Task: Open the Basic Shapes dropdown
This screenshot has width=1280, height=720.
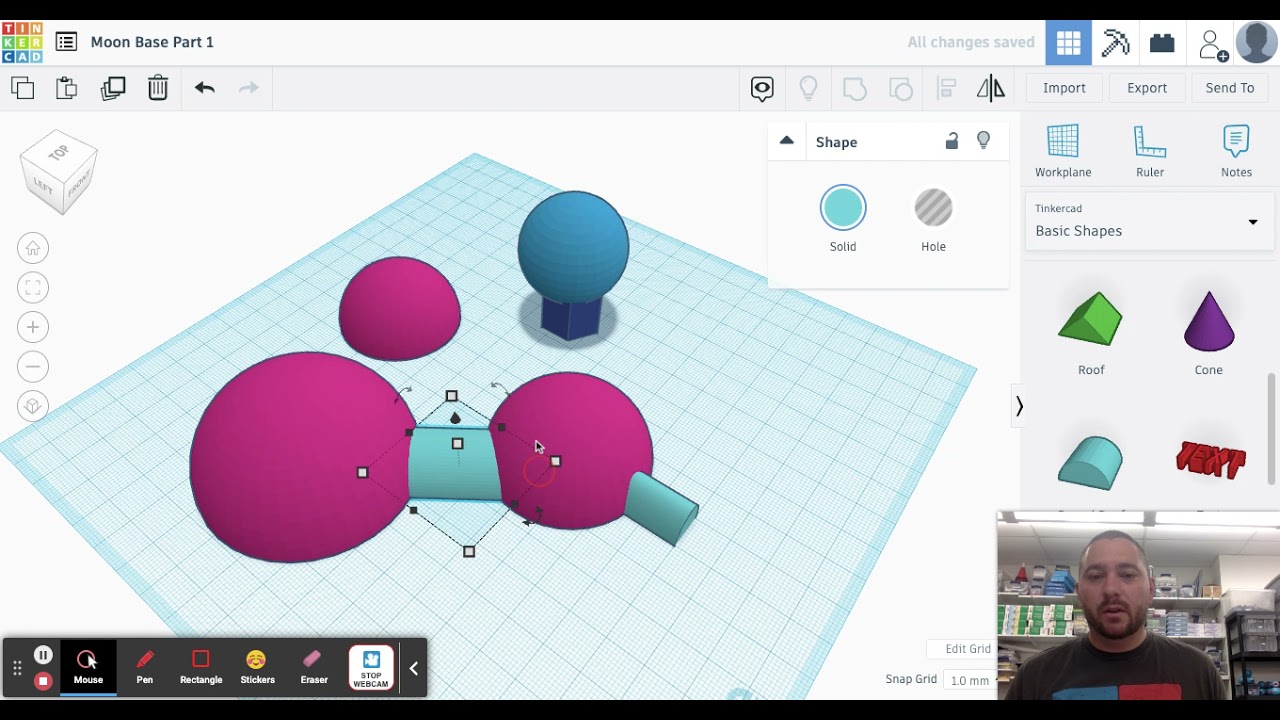Action: 1150,222
